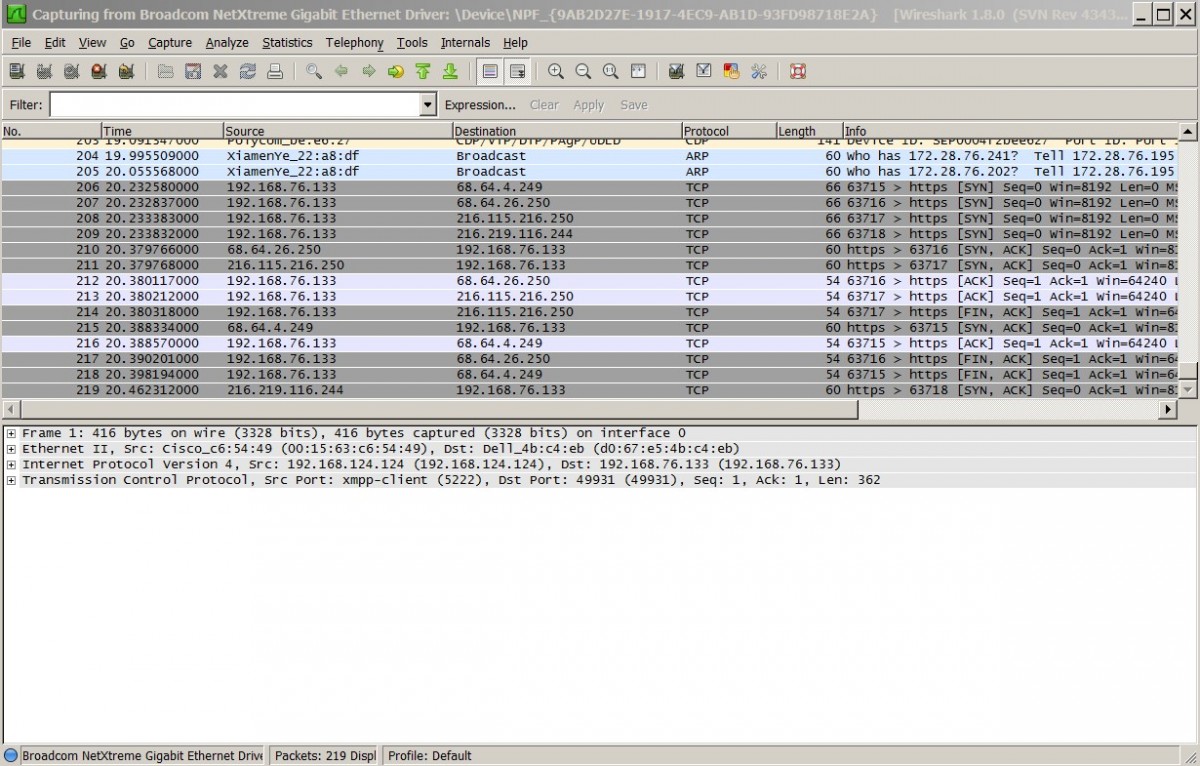Start a new live capture icon
This screenshot has height=766, width=1200.
click(x=71, y=72)
